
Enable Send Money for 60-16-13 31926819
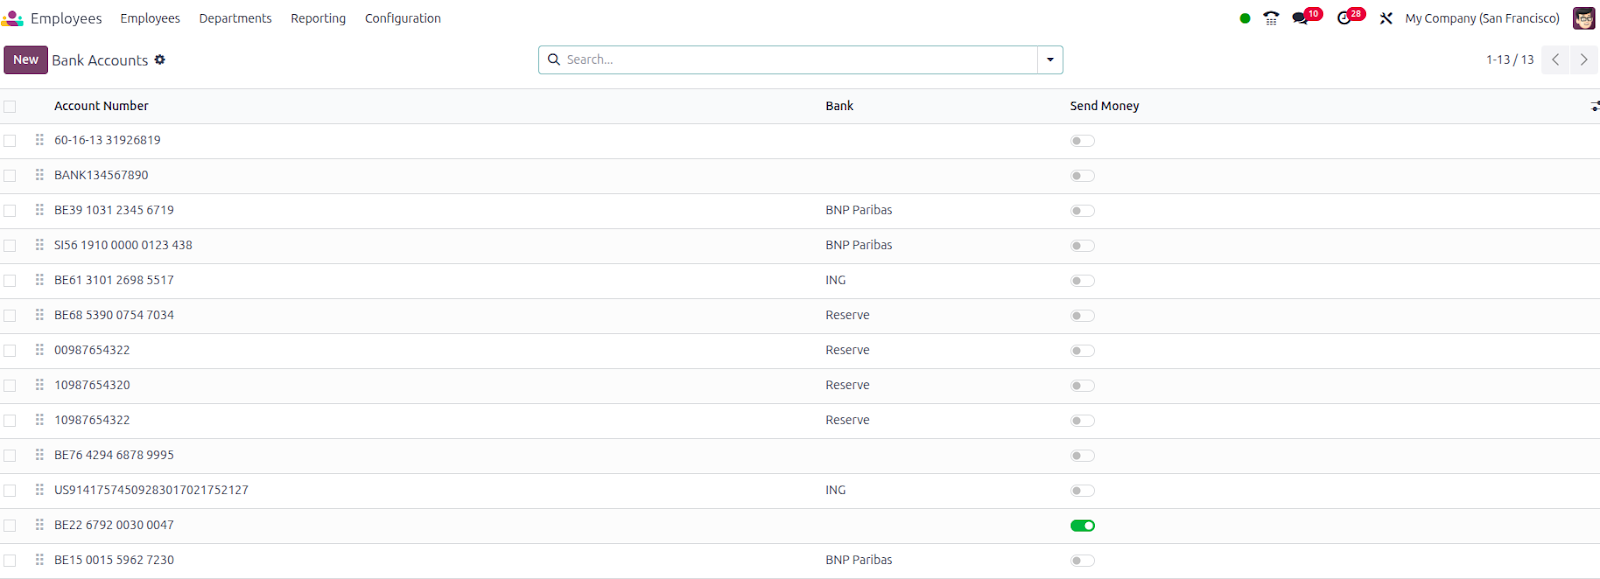tap(1082, 141)
